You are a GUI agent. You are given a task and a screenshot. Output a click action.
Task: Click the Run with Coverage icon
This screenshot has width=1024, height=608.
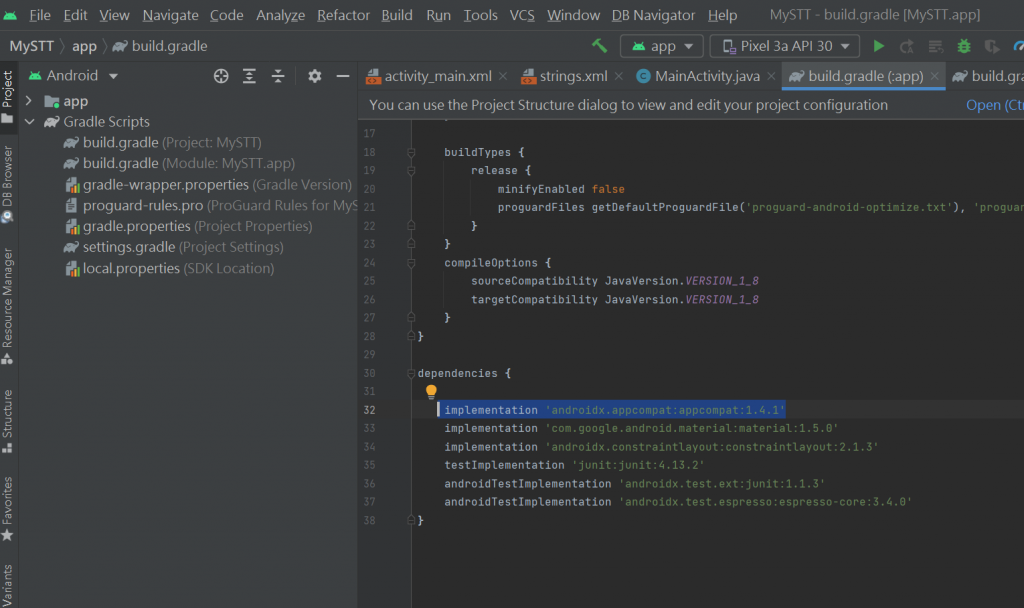[991, 46]
